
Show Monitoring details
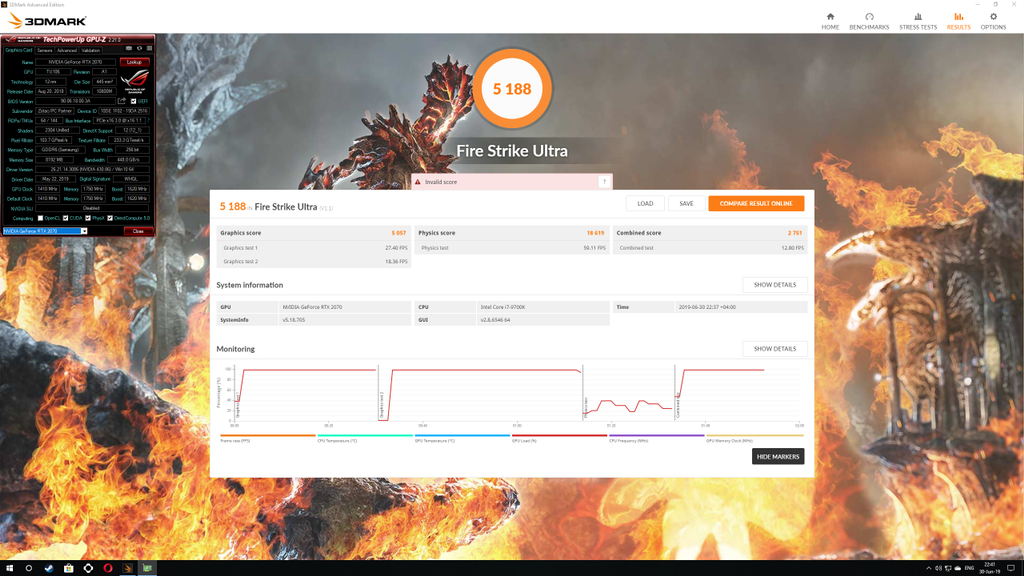tap(775, 349)
